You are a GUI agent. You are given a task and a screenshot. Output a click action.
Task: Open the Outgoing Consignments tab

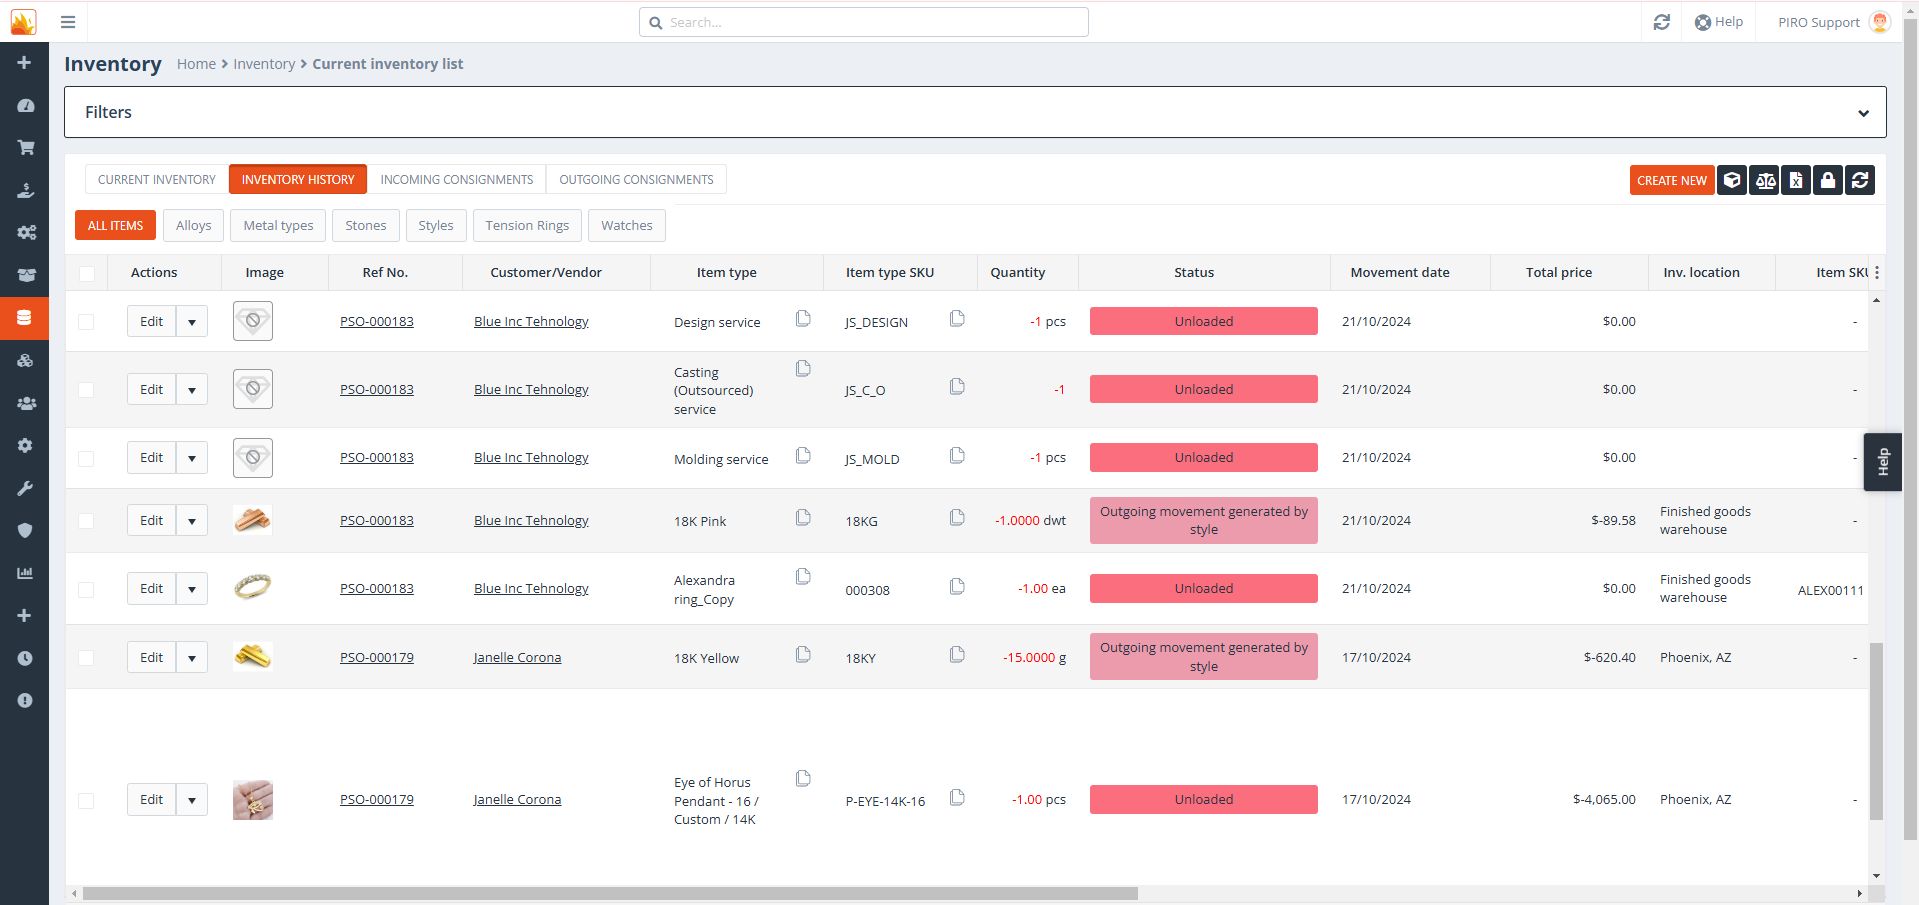[636, 180]
